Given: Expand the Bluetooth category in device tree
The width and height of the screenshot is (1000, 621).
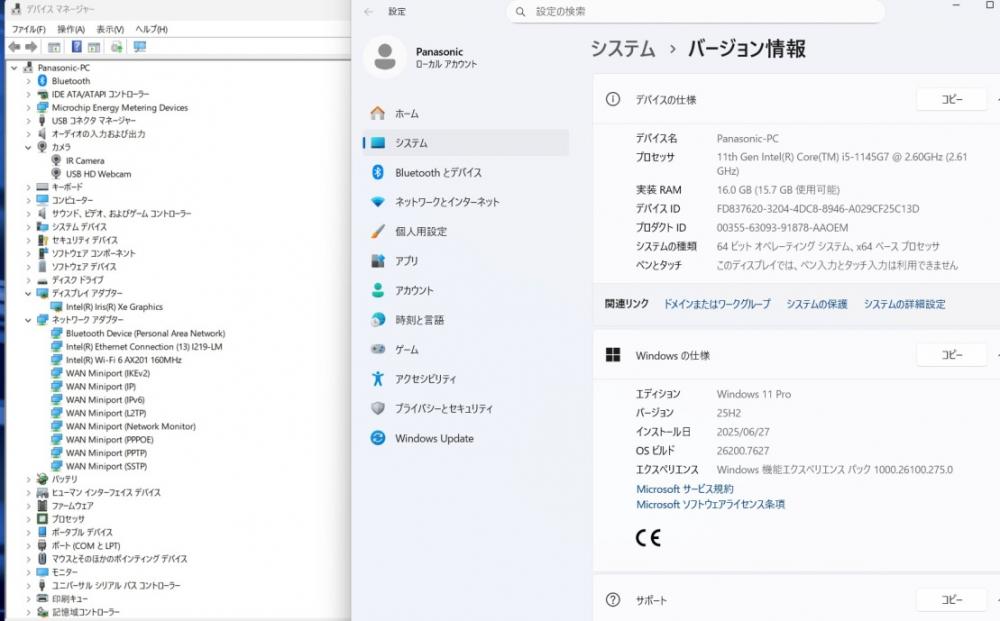Looking at the screenshot, I should pos(28,81).
